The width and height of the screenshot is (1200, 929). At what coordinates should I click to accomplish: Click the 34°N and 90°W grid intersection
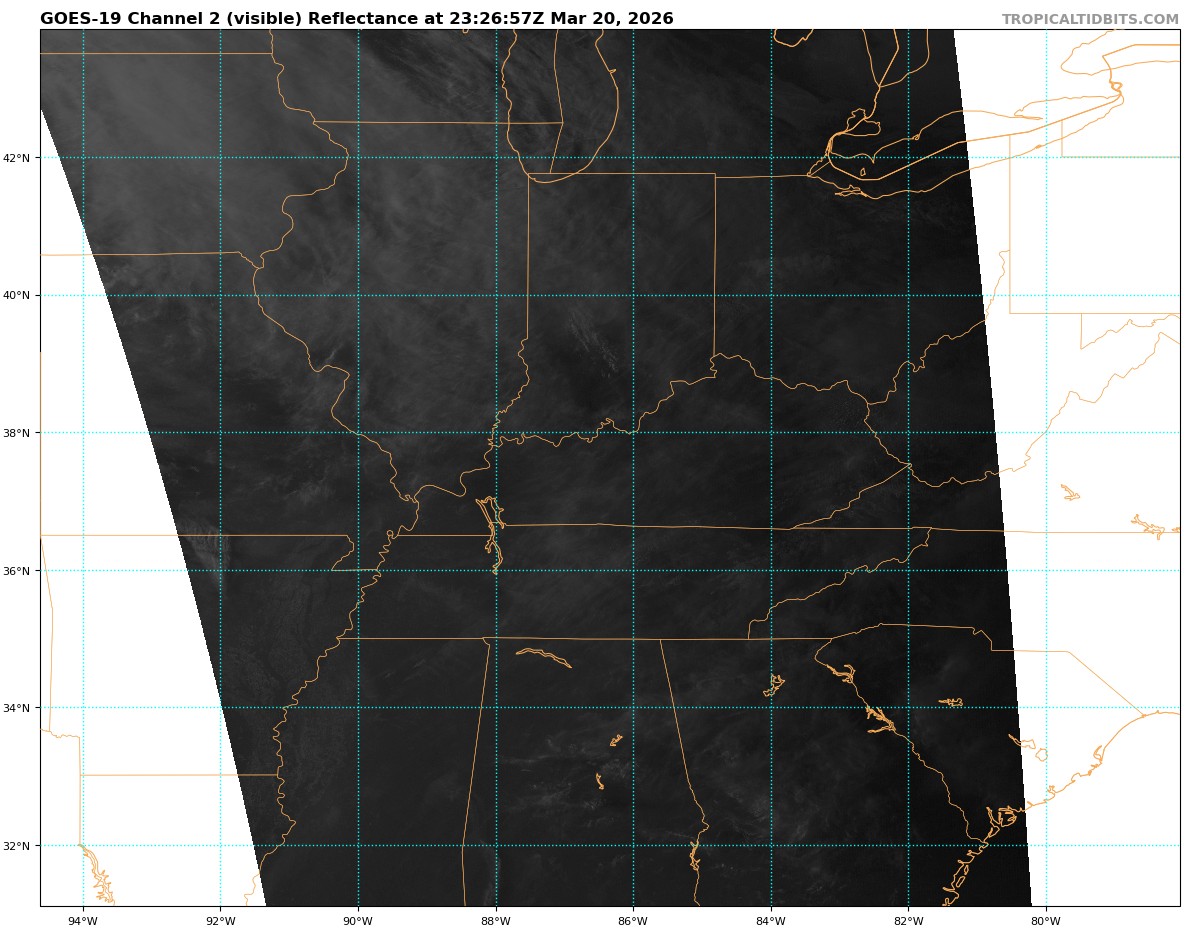(358, 708)
